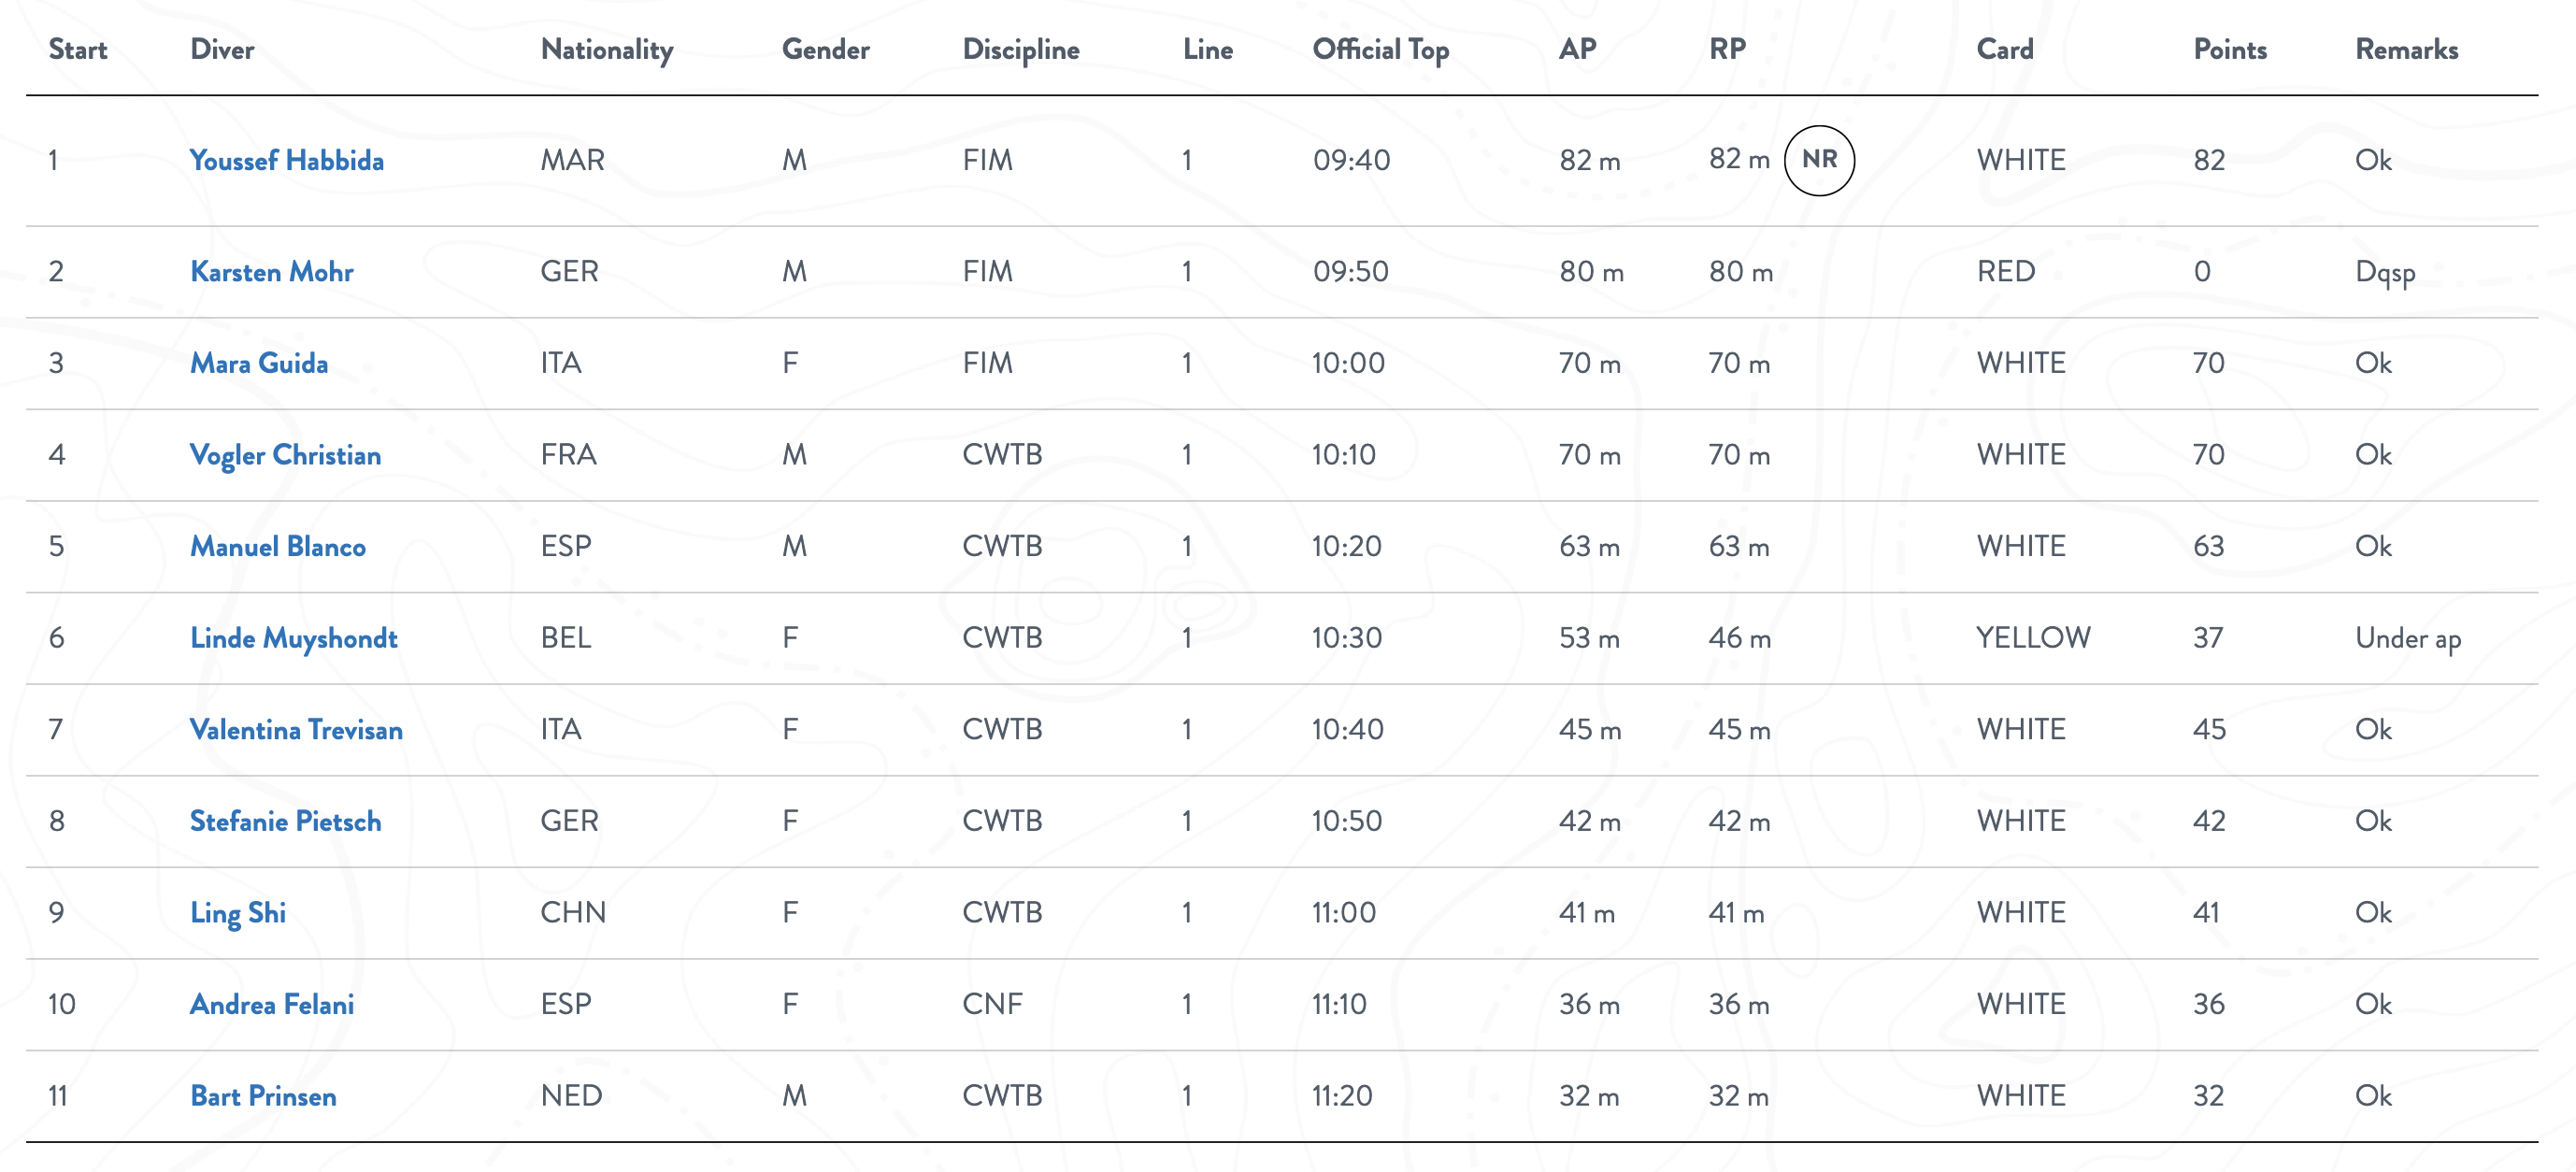Open Vogler Christian's profile link
This screenshot has height=1172, width=2576.
[x=285, y=455]
